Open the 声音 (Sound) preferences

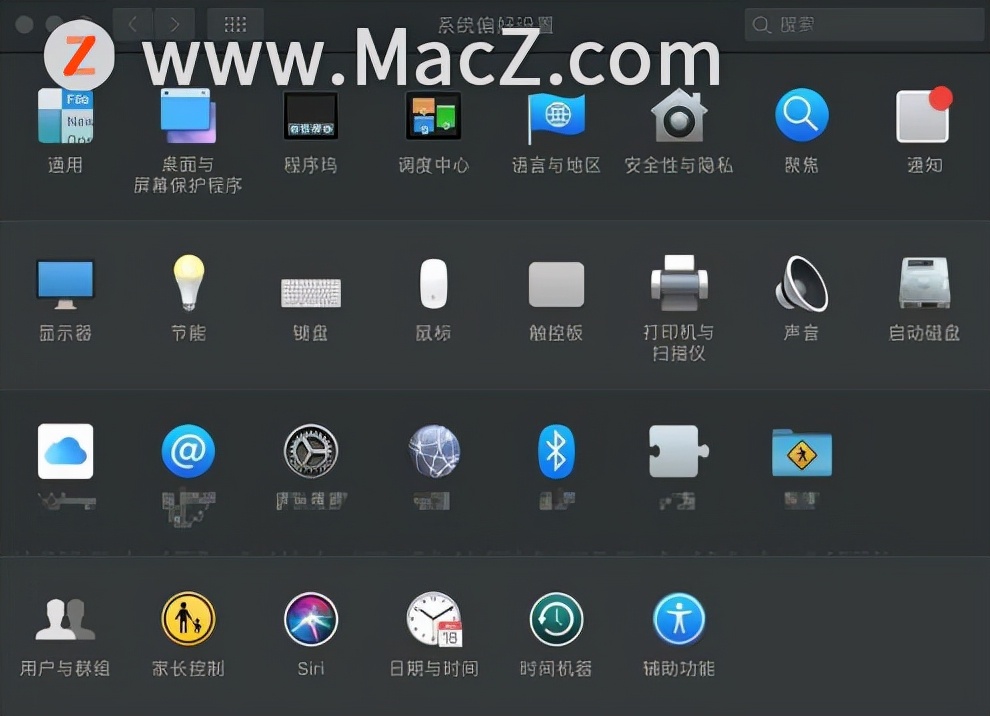pos(800,287)
